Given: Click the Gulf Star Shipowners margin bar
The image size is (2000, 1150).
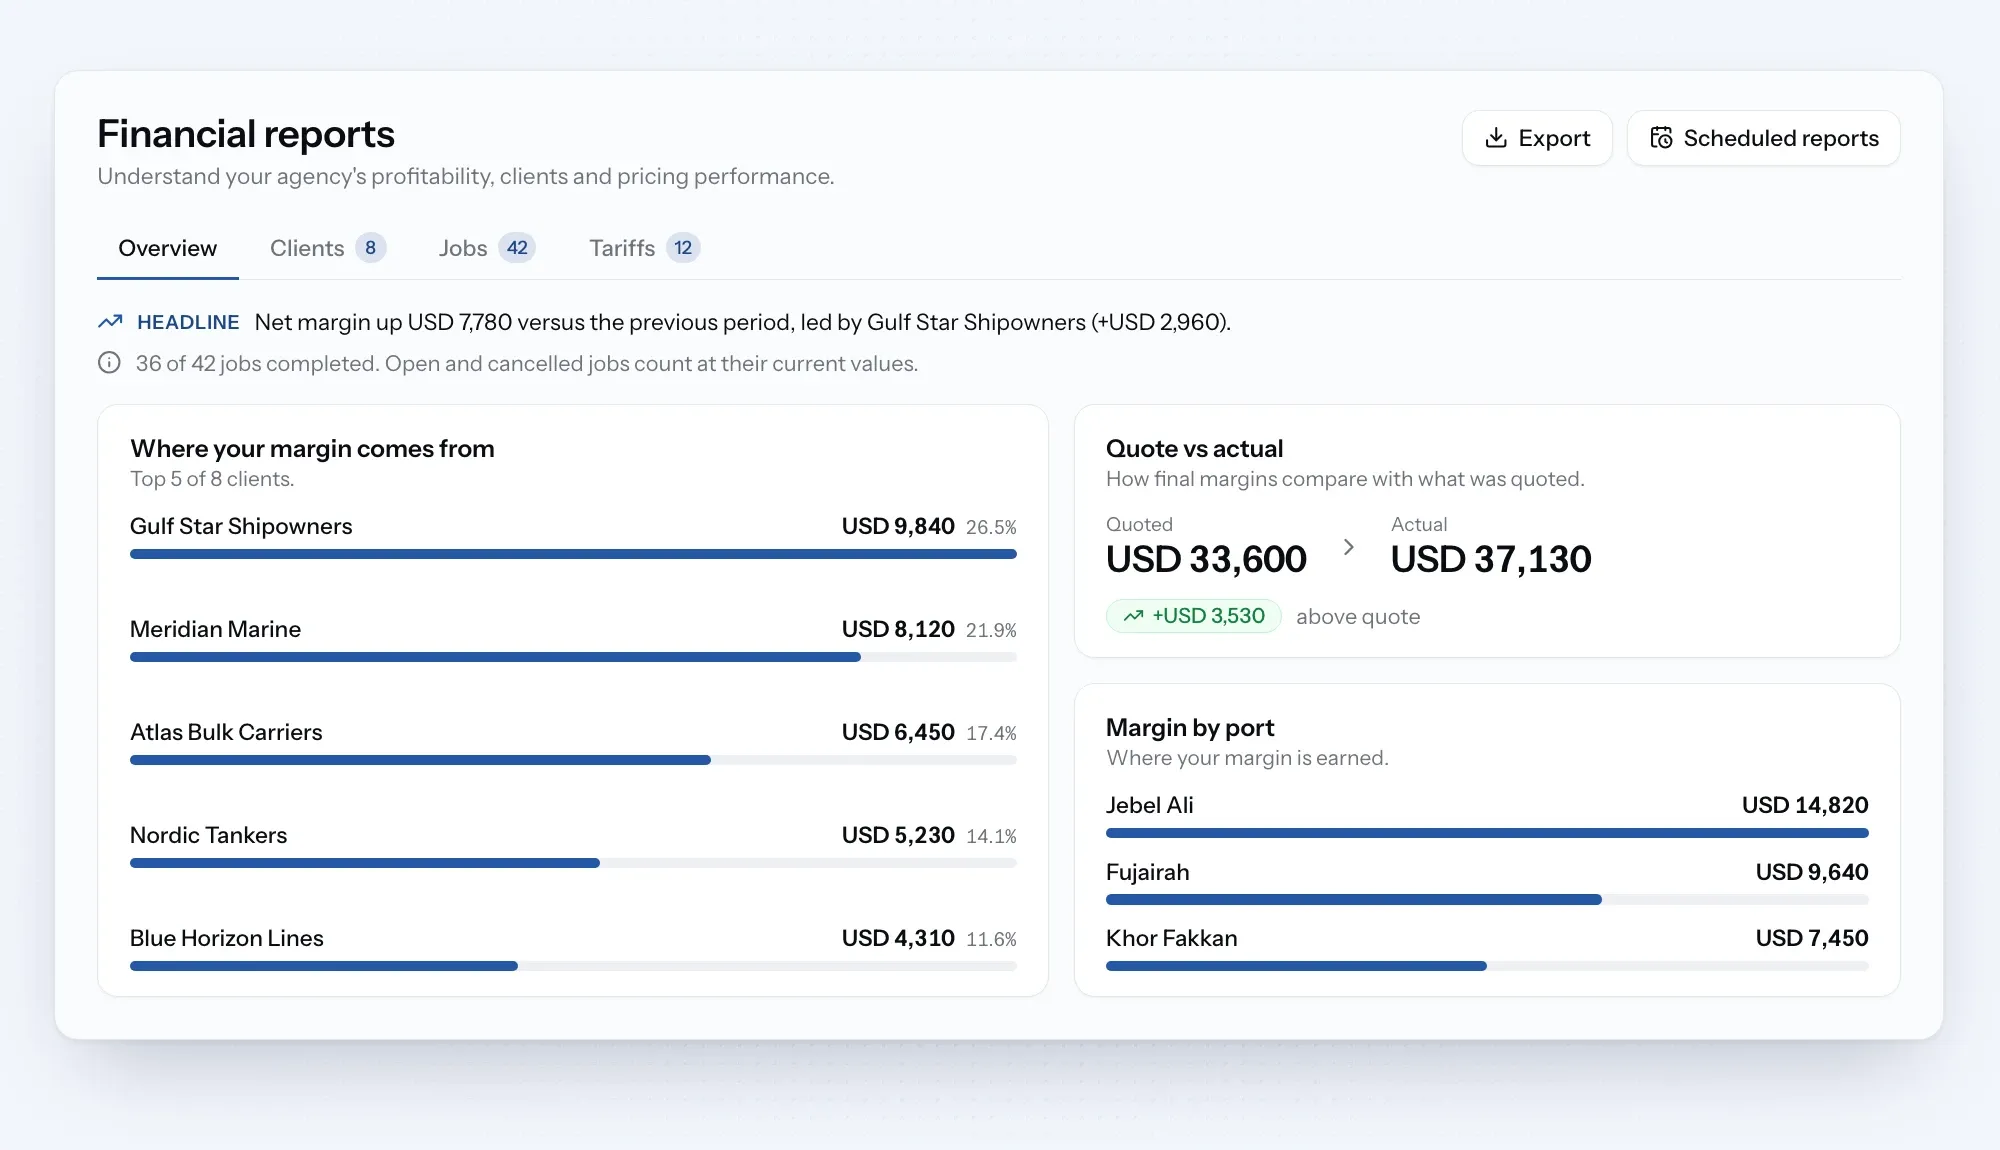Looking at the screenshot, I should pyautogui.click(x=573, y=554).
